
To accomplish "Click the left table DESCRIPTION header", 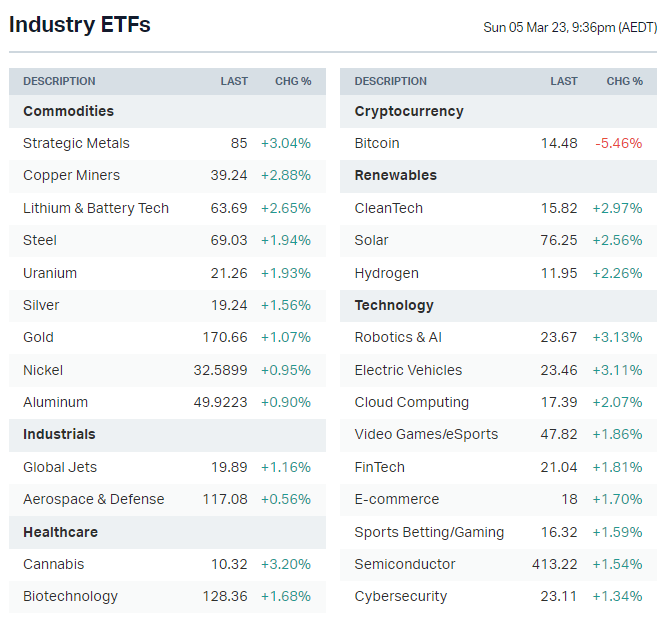I will pos(59,81).
